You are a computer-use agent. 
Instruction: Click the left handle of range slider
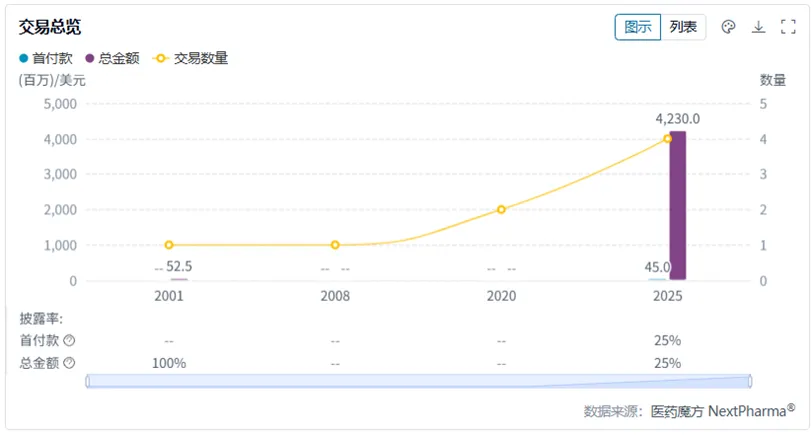[x=87, y=381]
